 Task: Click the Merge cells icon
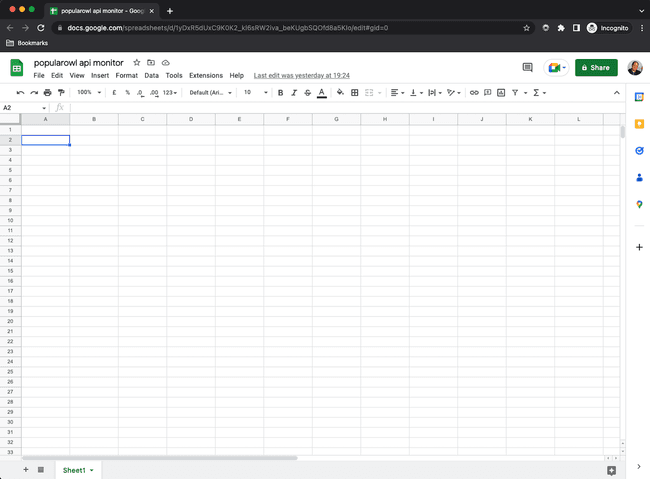point(369,92)
